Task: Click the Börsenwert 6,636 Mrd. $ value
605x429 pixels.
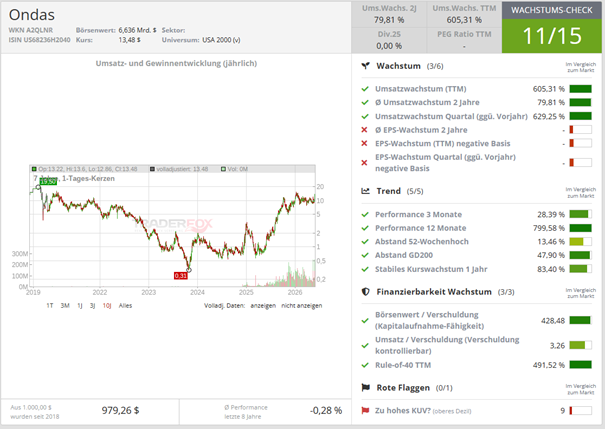Action: click(137, 30)
